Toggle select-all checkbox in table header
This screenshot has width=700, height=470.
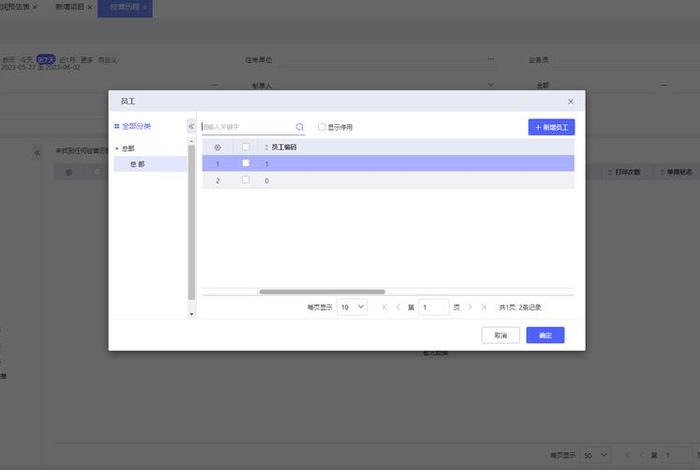(x=246, y=147)
